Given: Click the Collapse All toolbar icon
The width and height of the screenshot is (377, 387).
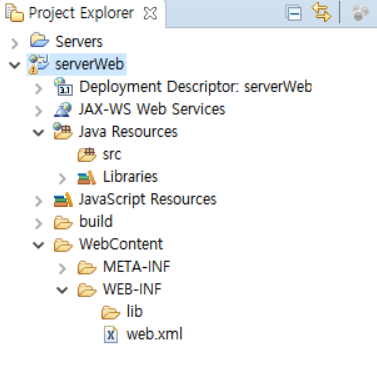Looking at the screenshot, I should click(x=293, y=14).
